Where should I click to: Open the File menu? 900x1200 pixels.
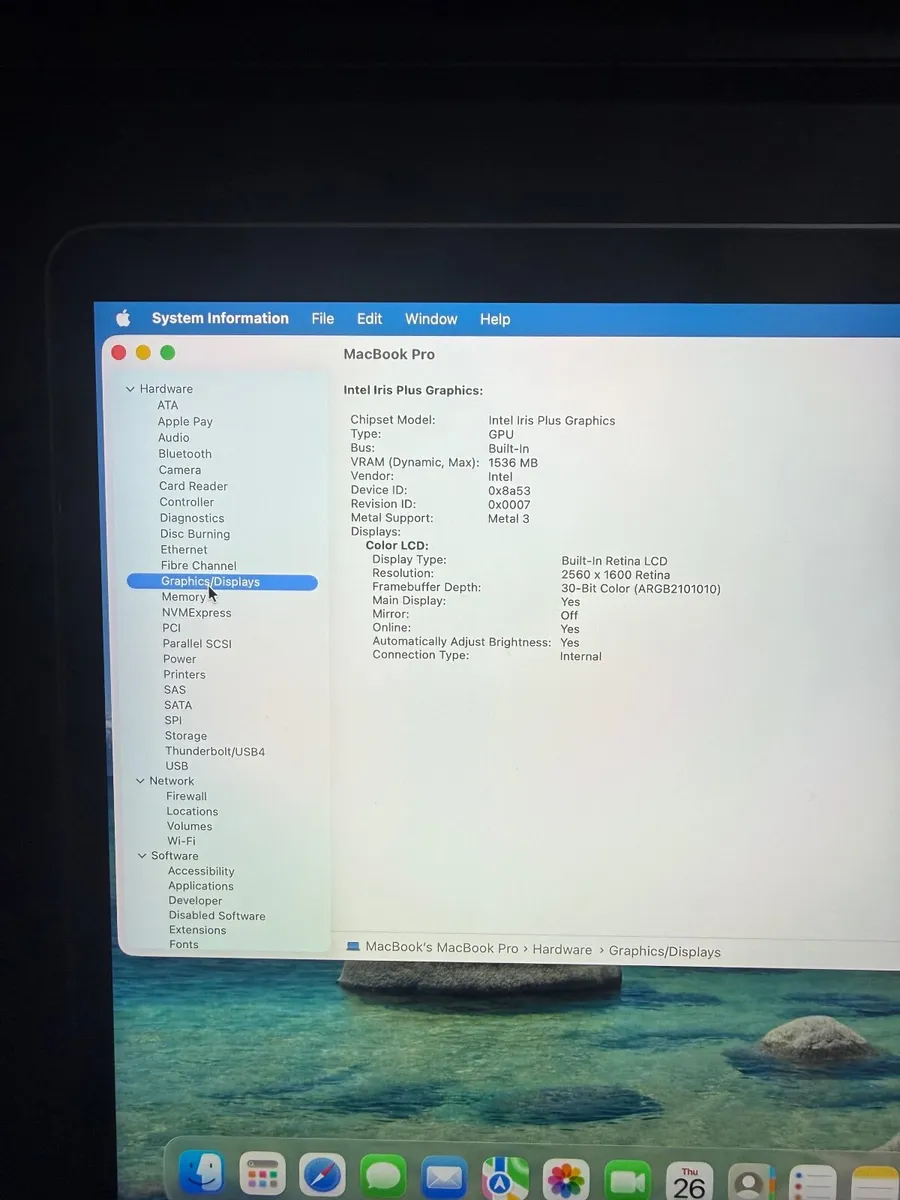(322, 318)
